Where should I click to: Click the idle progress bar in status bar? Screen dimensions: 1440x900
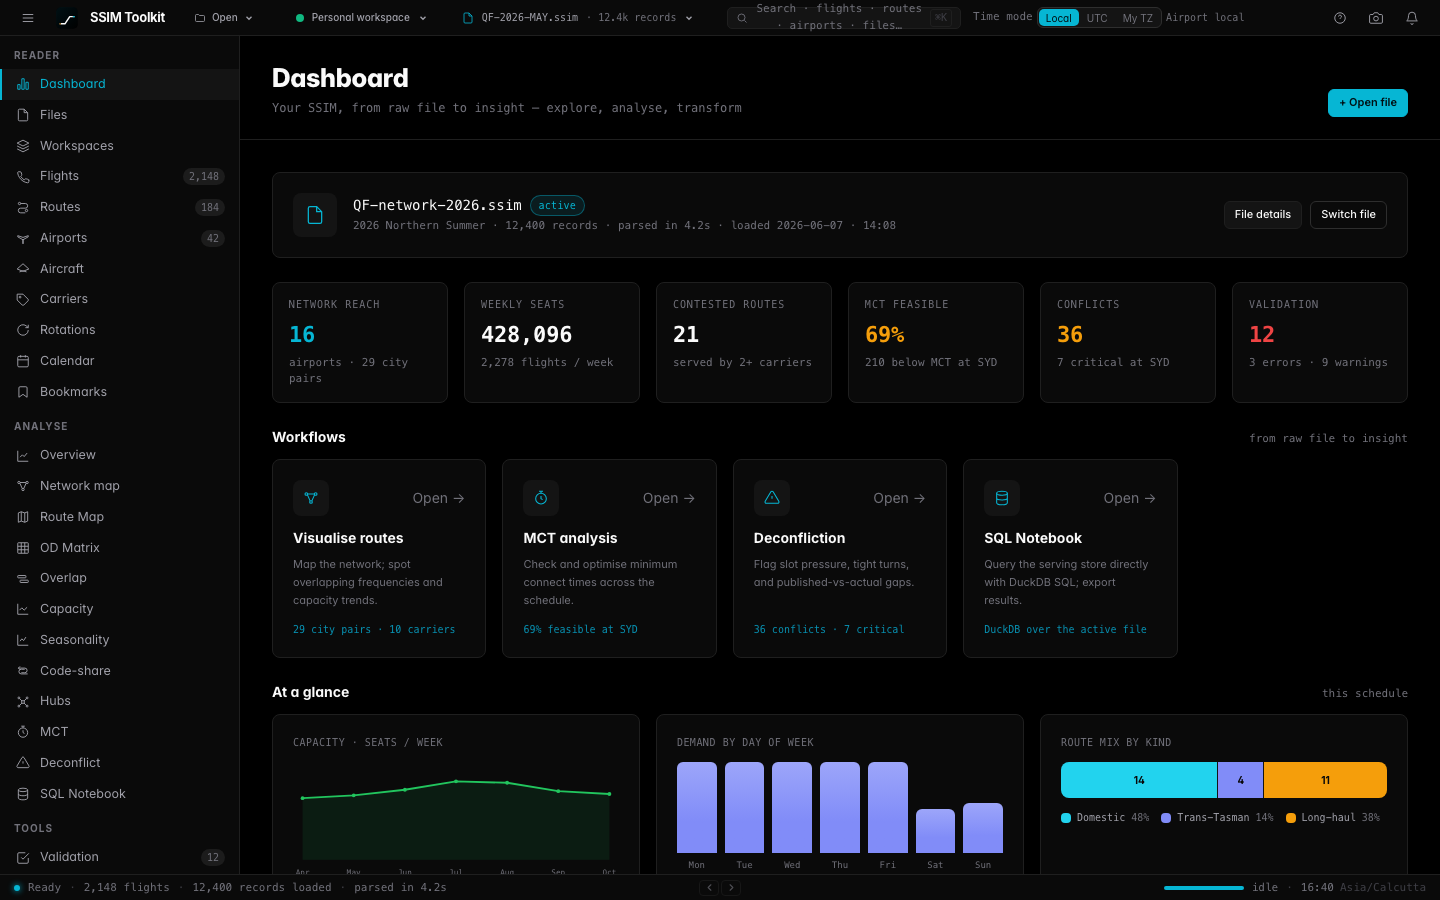1204,888
